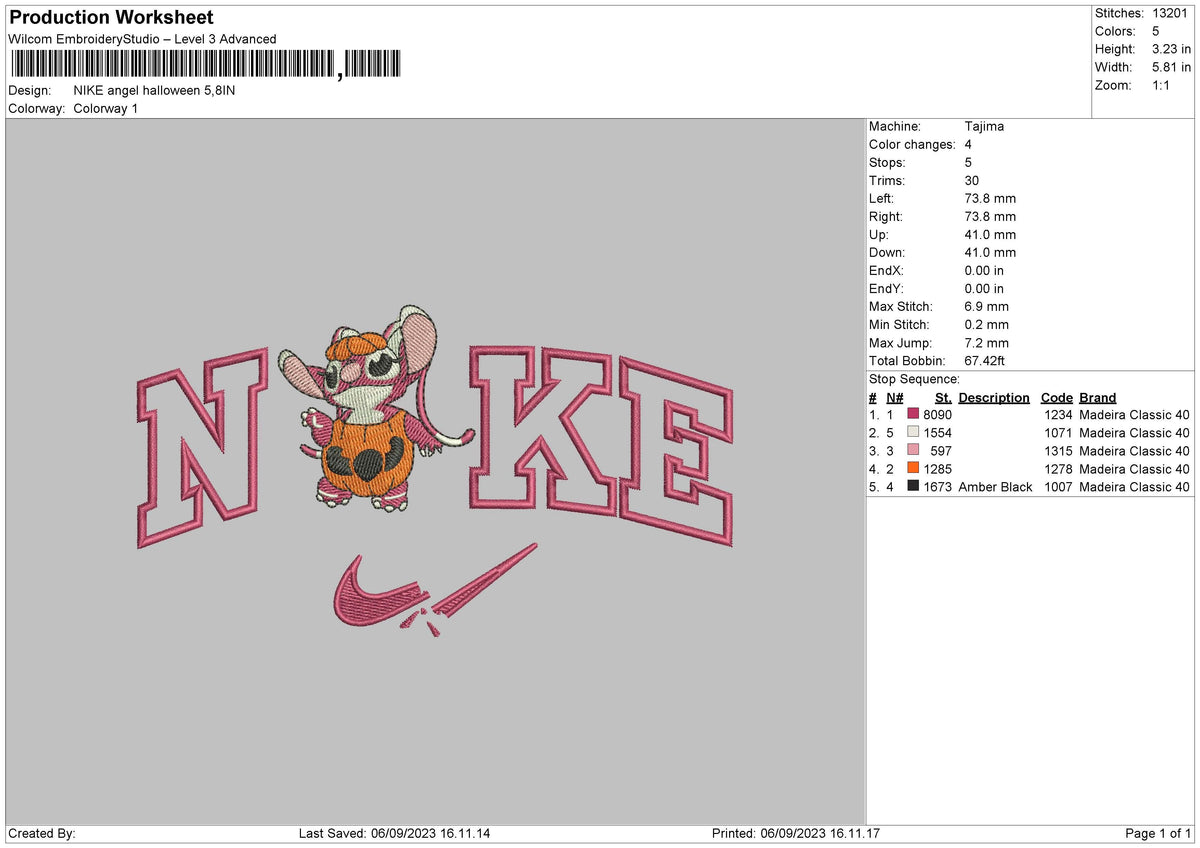Click the Total Bobbin value 67.42ft
The width and height of the screenshot is (1200, 848).
987,360
